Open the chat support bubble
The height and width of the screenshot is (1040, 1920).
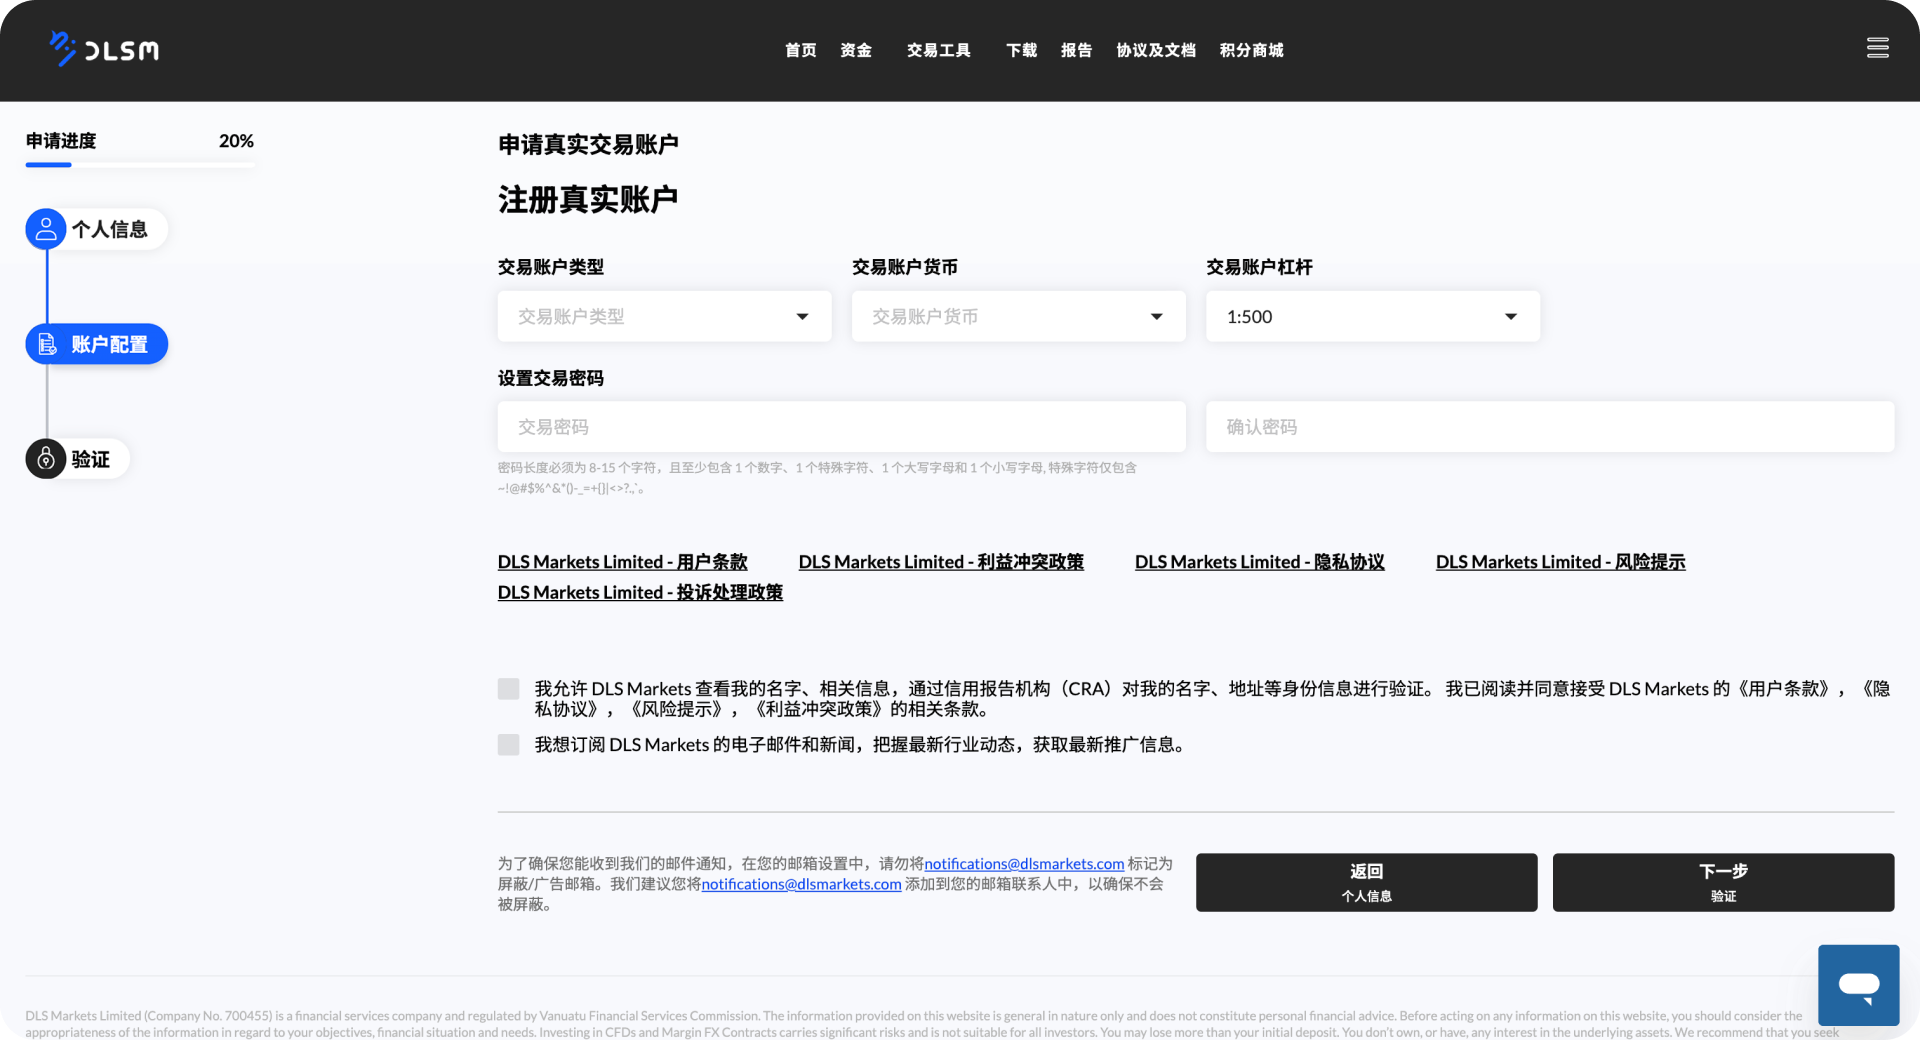click(x=1858, y=985)
